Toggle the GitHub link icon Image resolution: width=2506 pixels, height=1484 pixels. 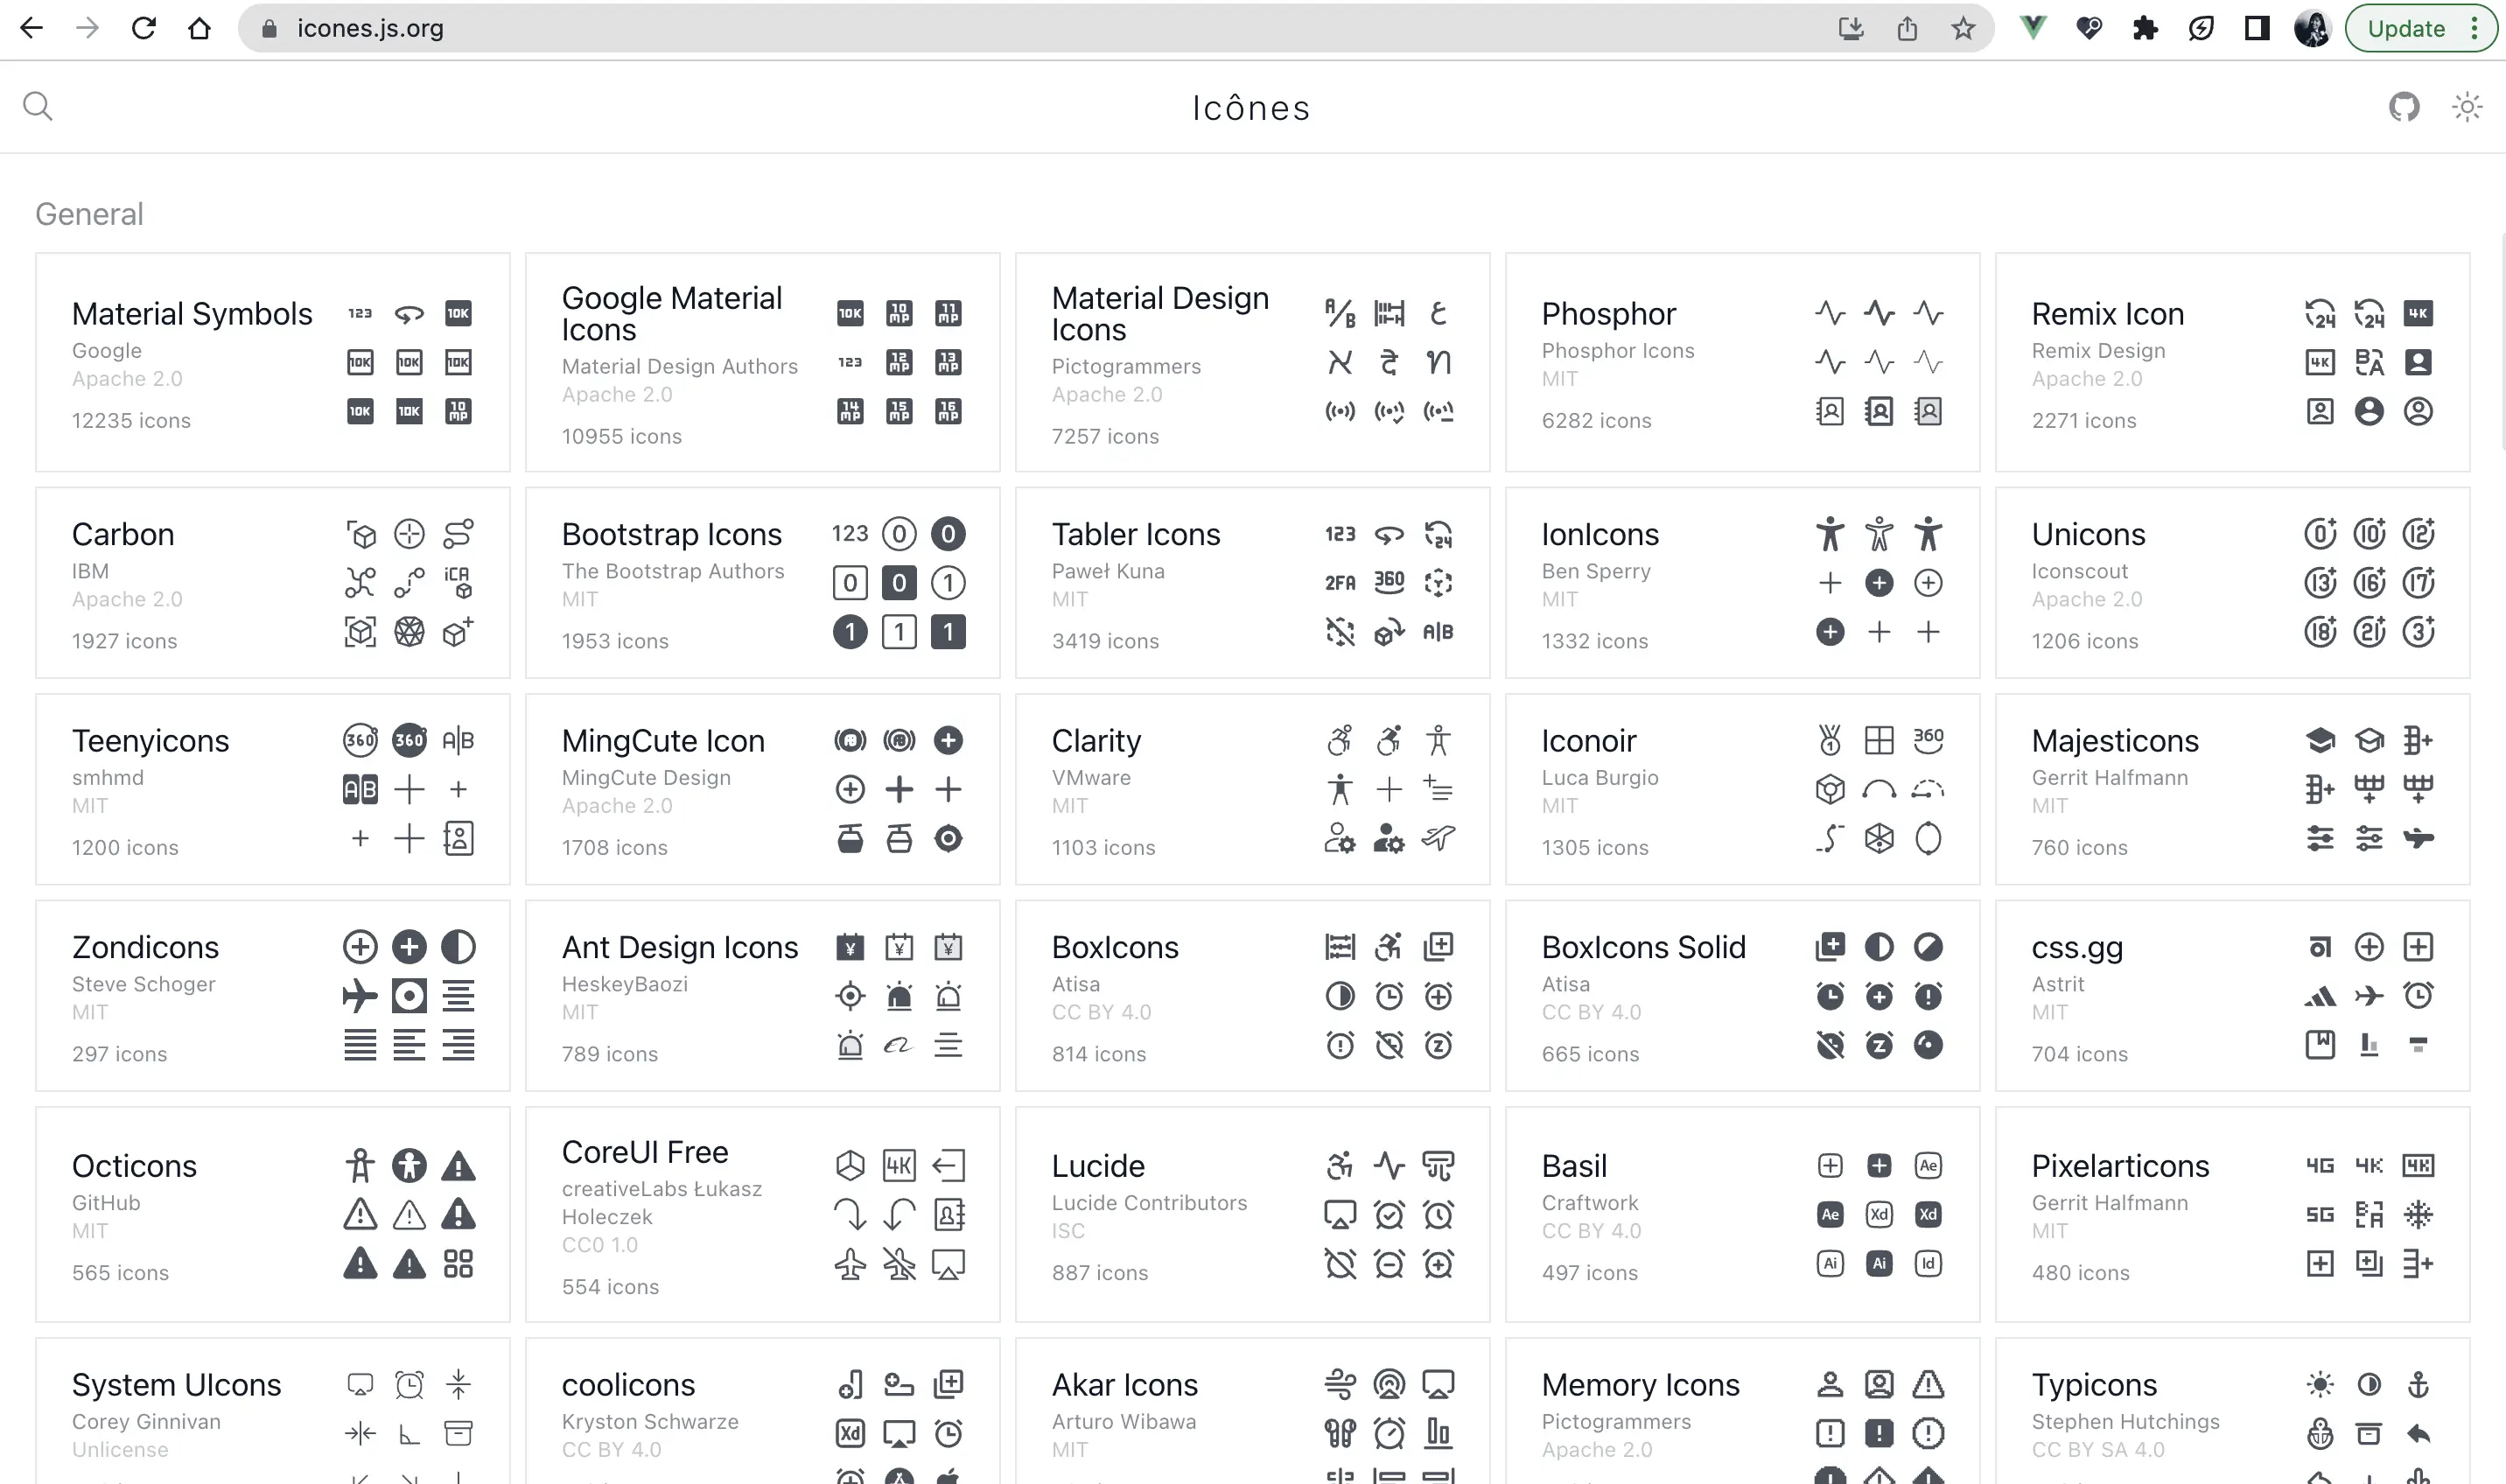tap(2404, 106)
